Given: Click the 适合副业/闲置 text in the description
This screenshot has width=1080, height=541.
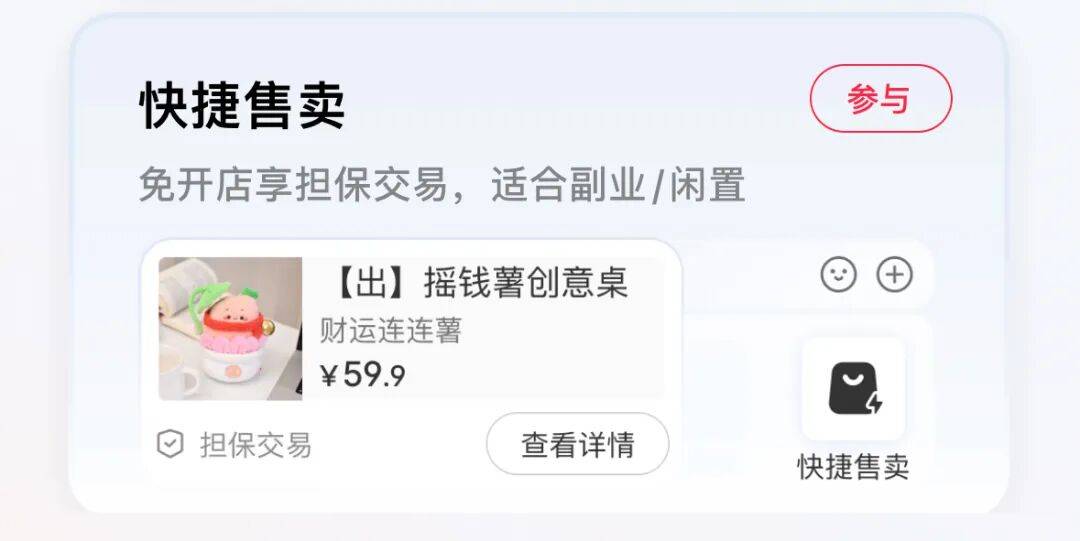Looking at the screenshot, I should 618,185.
